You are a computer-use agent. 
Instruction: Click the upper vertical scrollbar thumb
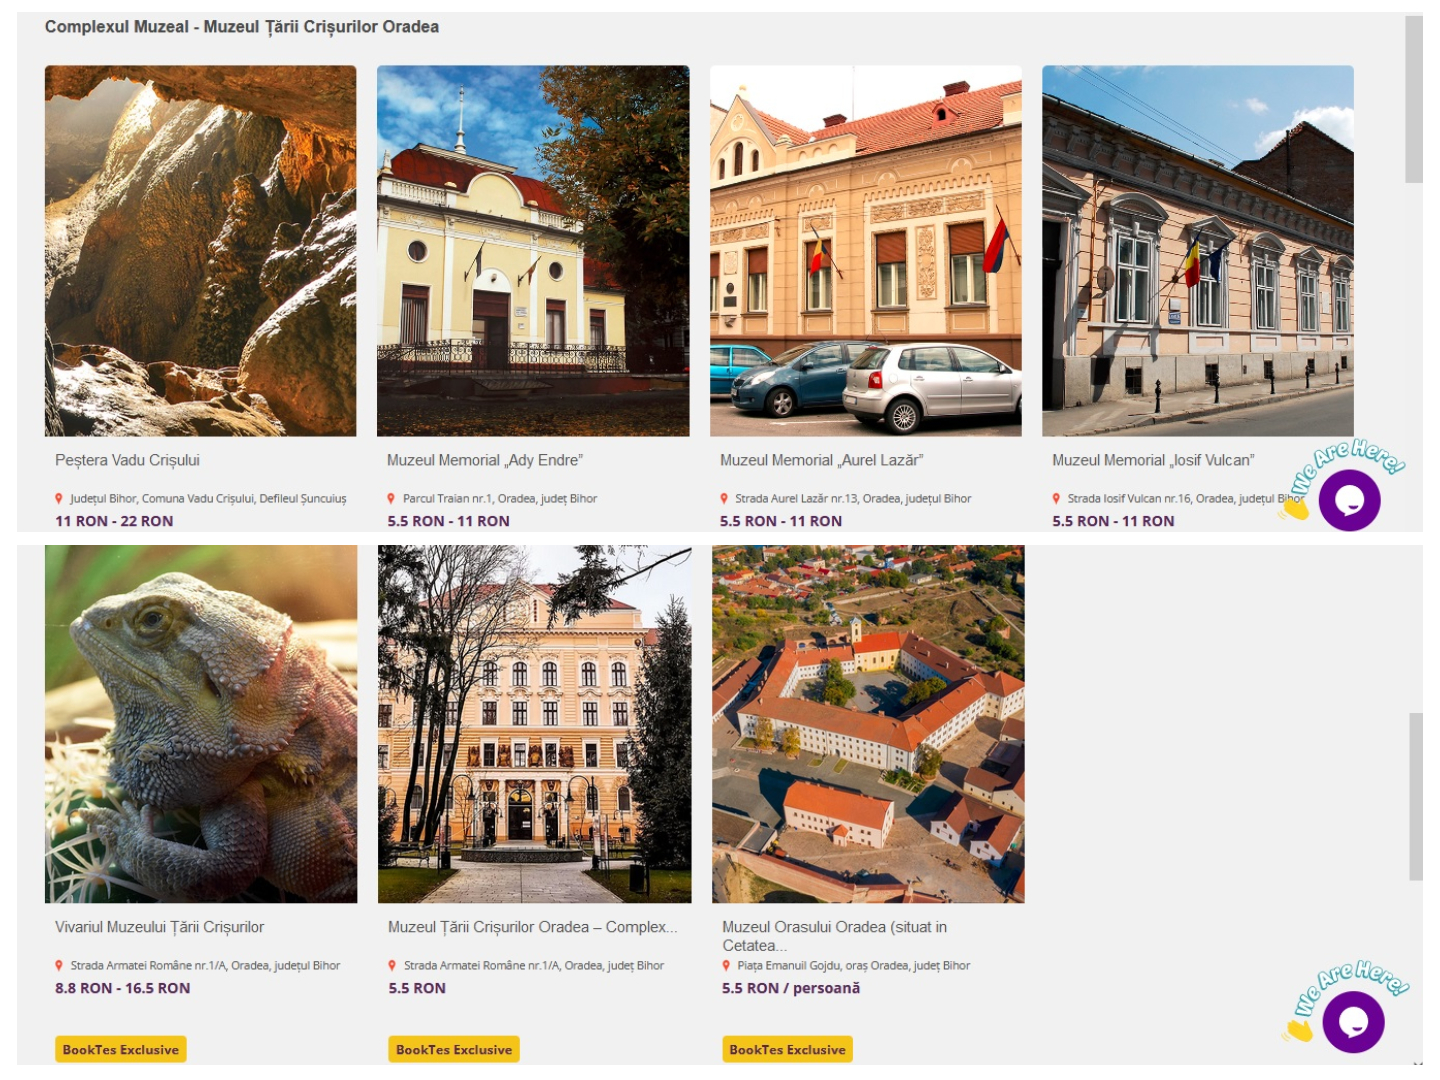1413,100
